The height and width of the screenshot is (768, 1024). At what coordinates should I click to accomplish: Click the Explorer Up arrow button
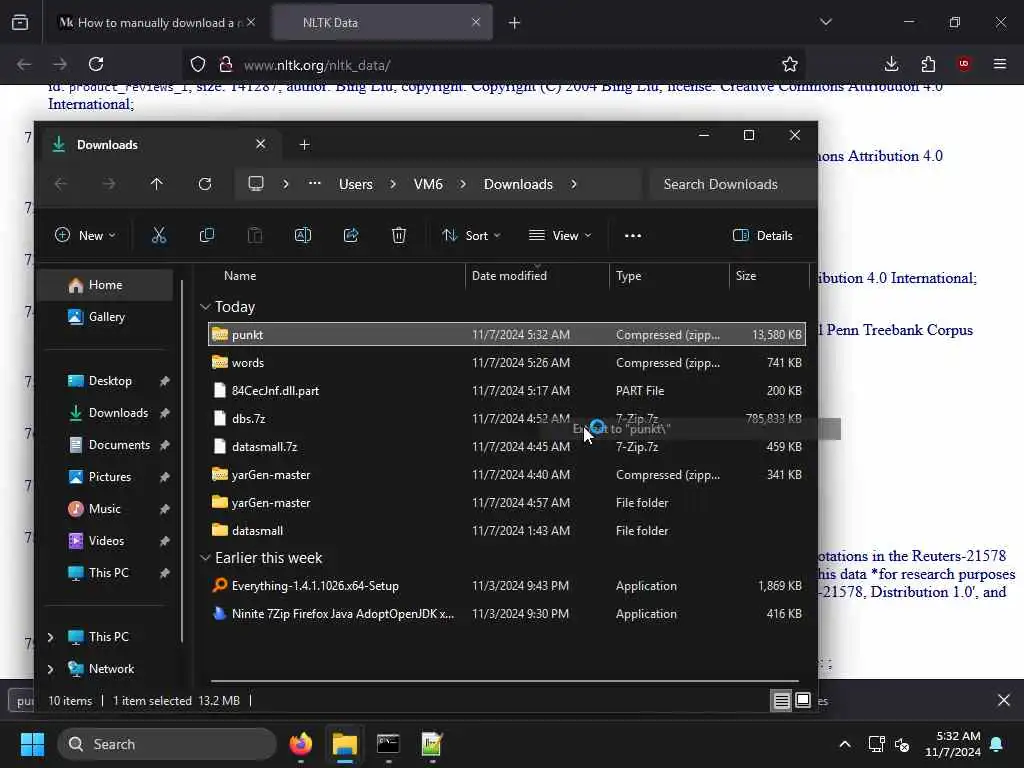[x=157, y=184]
